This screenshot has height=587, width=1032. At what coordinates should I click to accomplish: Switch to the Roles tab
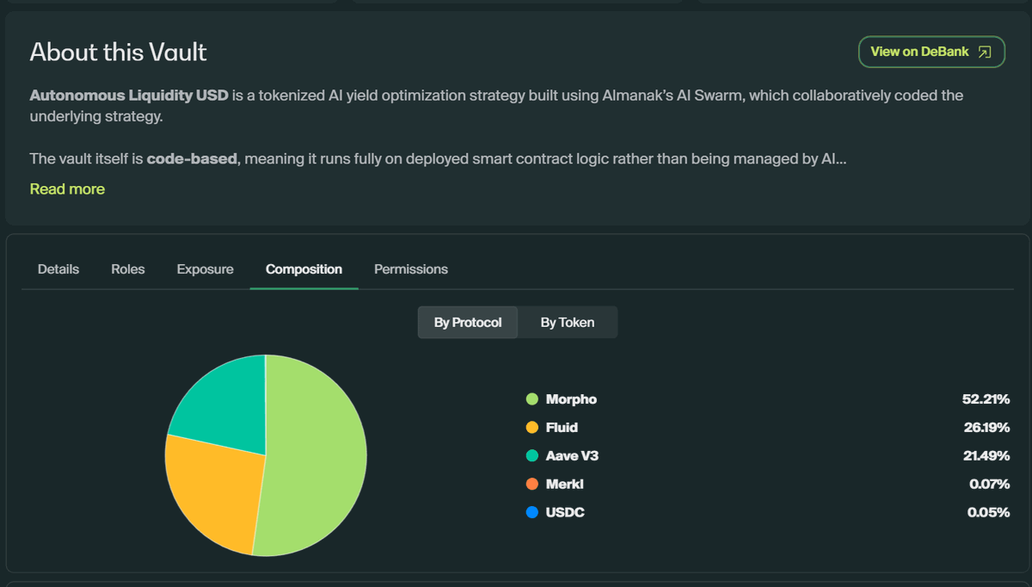coord(128,269)
